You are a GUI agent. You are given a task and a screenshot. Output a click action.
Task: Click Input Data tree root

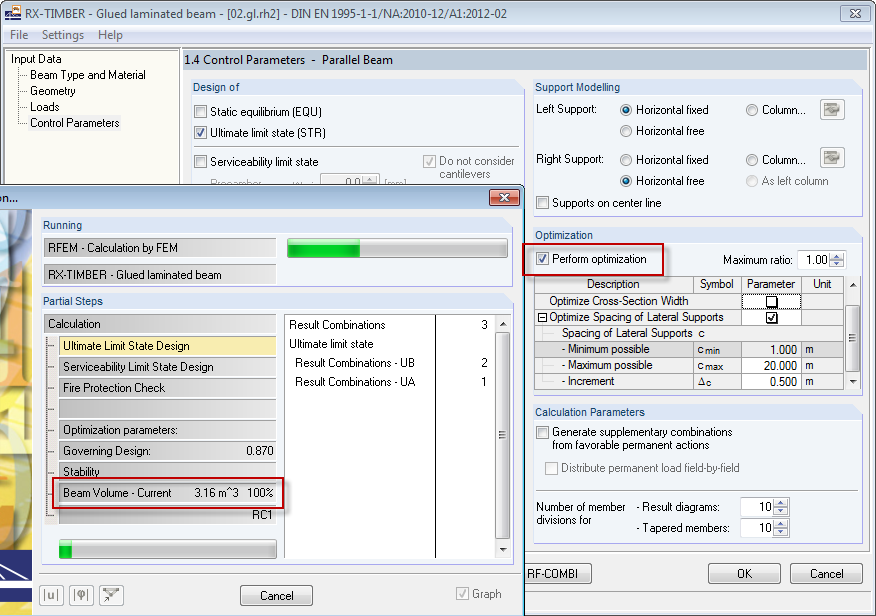point(36,59)
